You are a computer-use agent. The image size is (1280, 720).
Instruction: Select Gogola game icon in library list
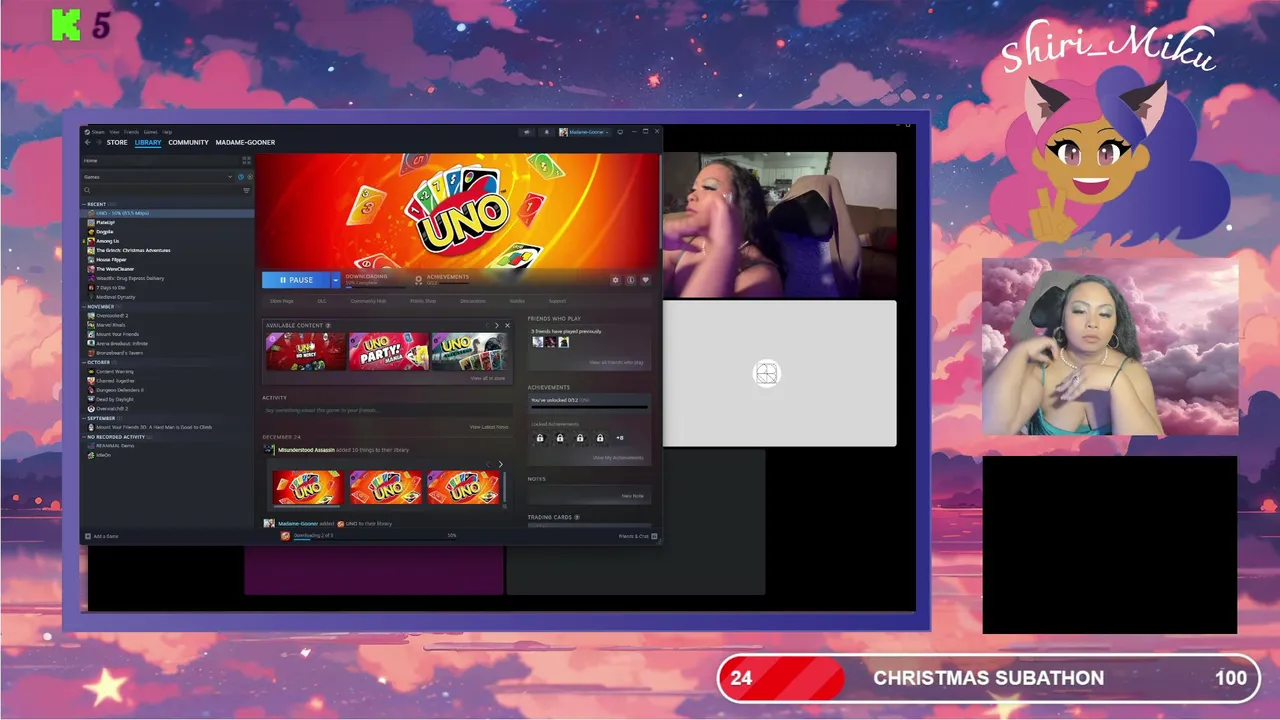91,231
